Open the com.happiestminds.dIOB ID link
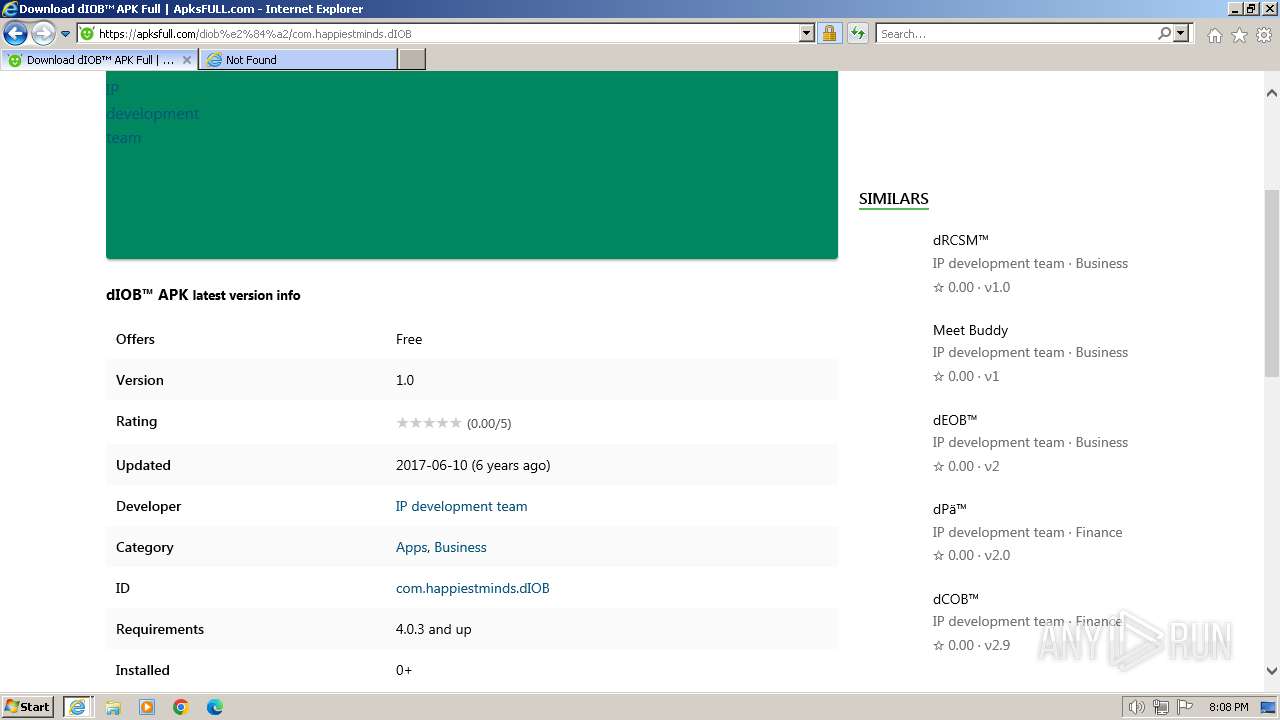The width and height of the screenshot is (1280, 720). (x=472, y=588)
